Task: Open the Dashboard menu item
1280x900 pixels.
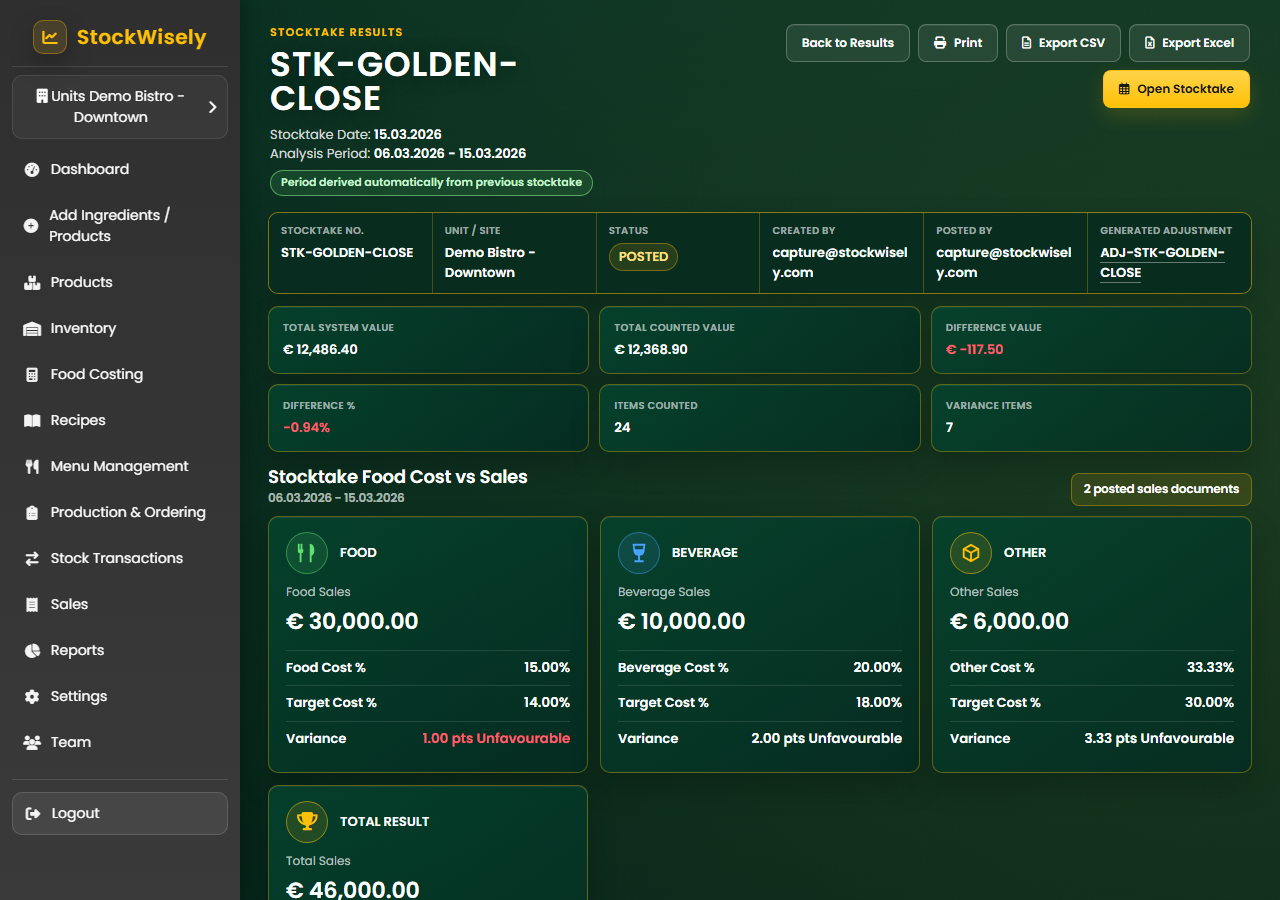Action: [x=120, y=170]
